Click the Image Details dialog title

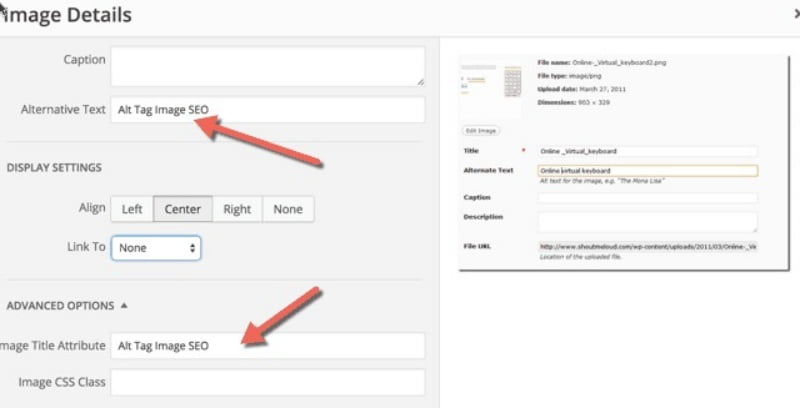68,16
